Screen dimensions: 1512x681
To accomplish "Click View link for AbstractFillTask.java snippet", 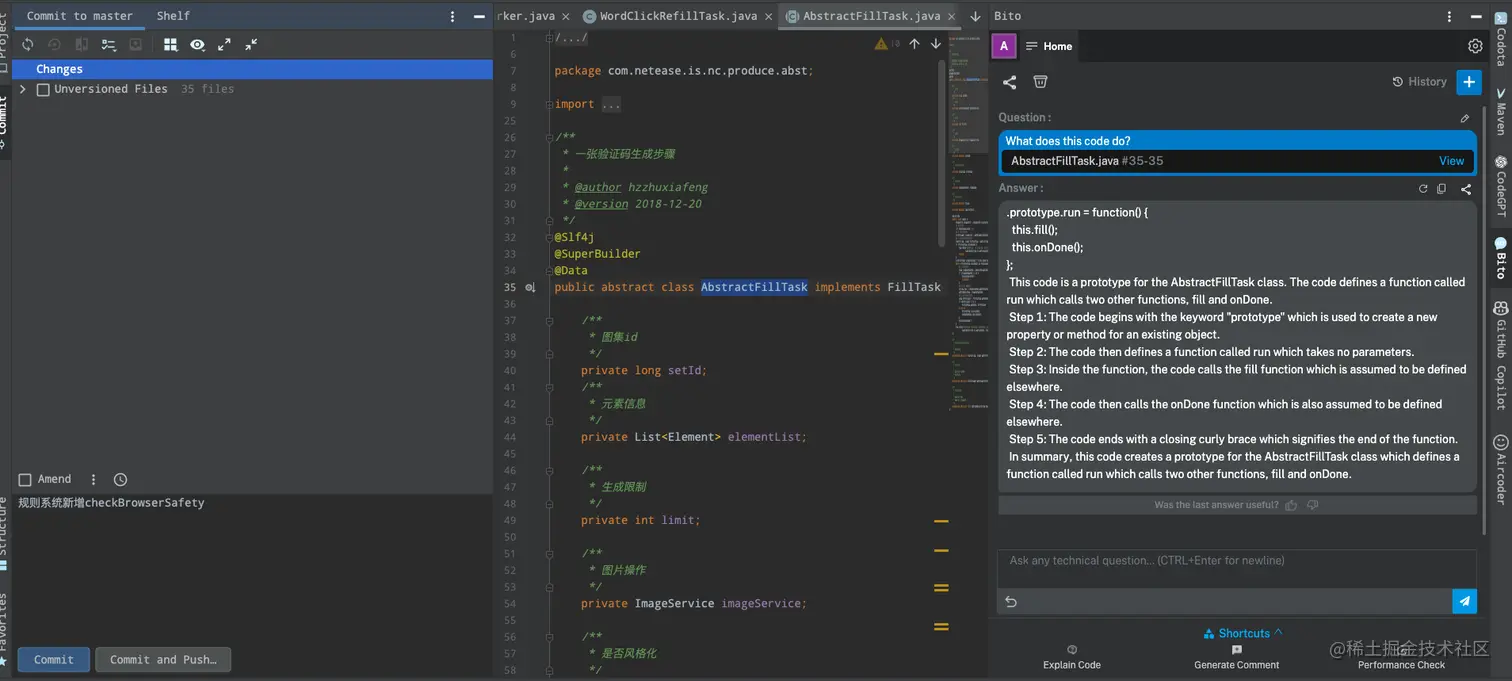I will [1451, 161].
